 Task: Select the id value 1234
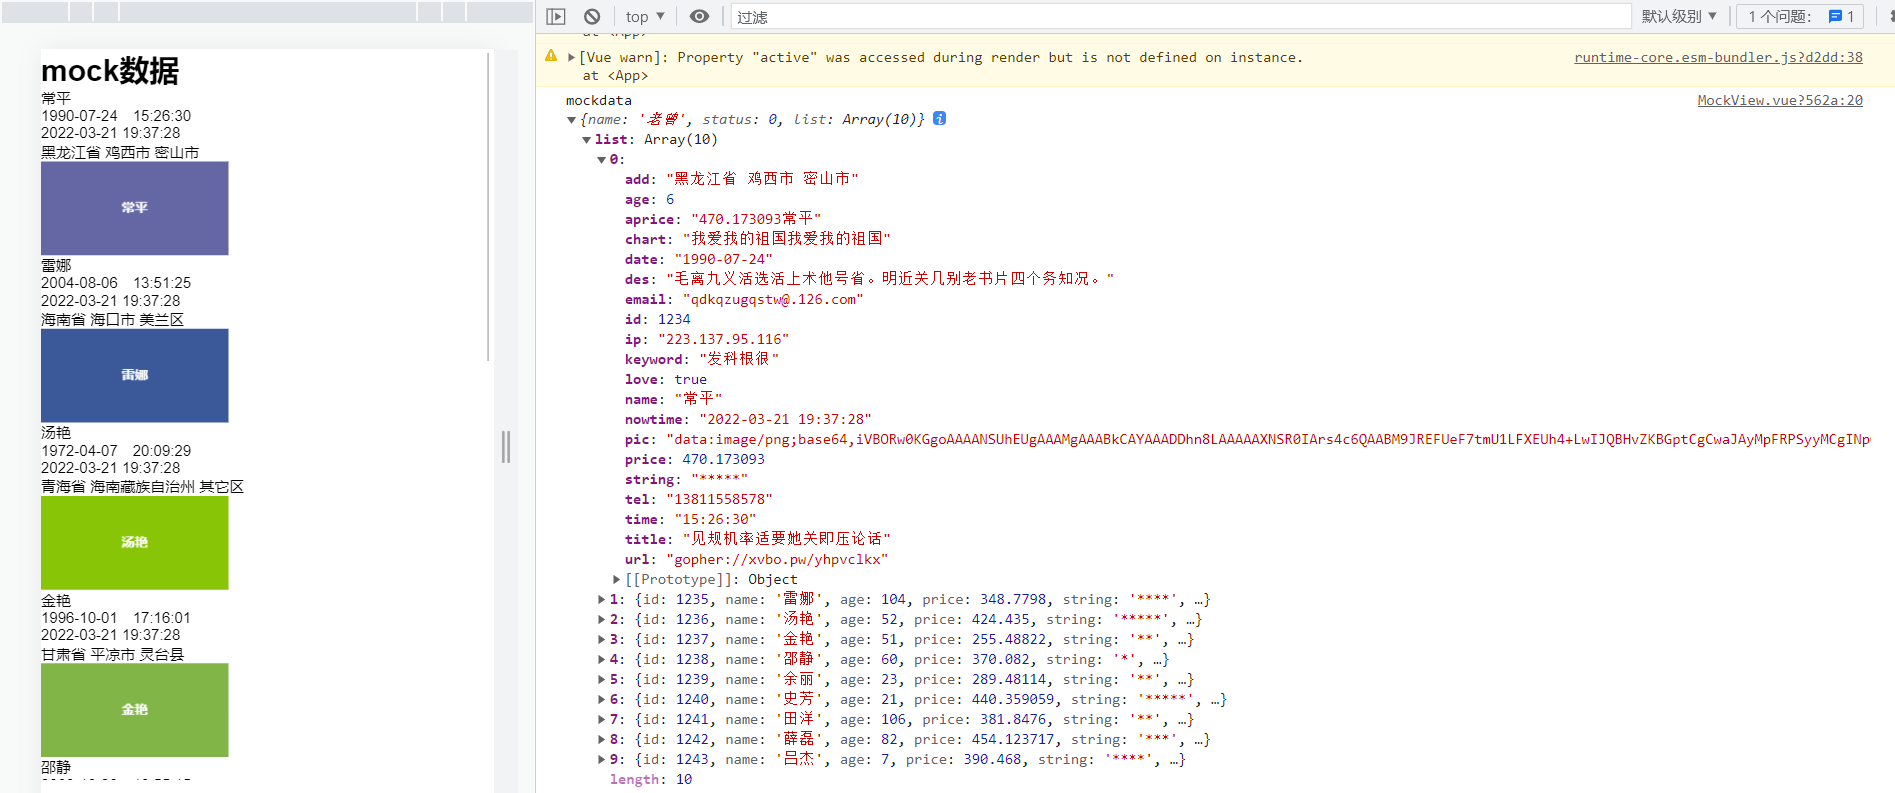674,319
